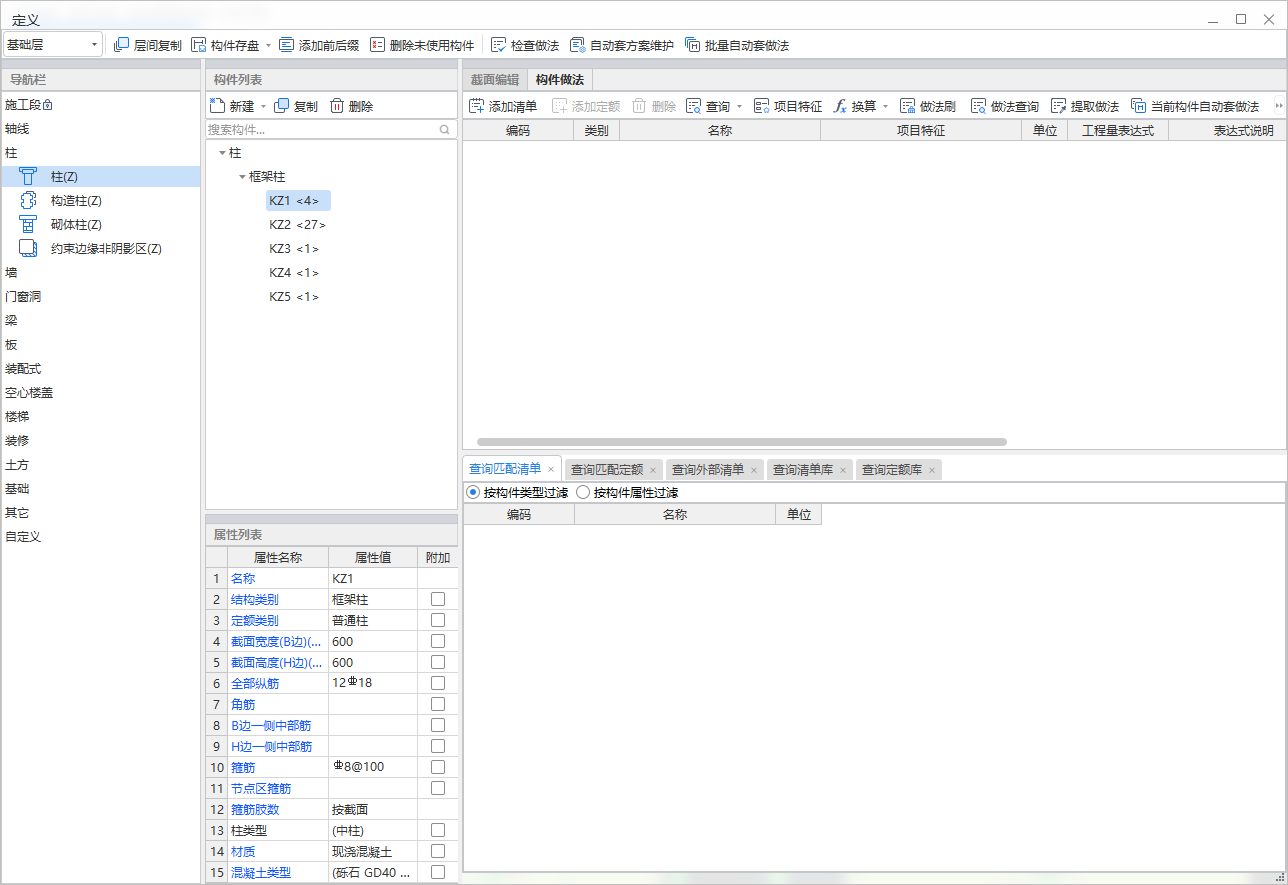Open the 构件存盘 dropdown arrow

(269, 46)
